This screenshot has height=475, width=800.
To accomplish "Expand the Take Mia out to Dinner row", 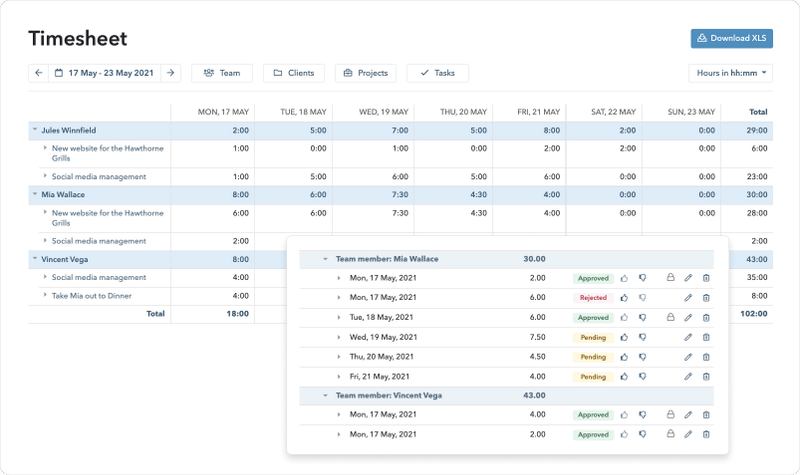I will pyautogui.click(x=45, y=295).
